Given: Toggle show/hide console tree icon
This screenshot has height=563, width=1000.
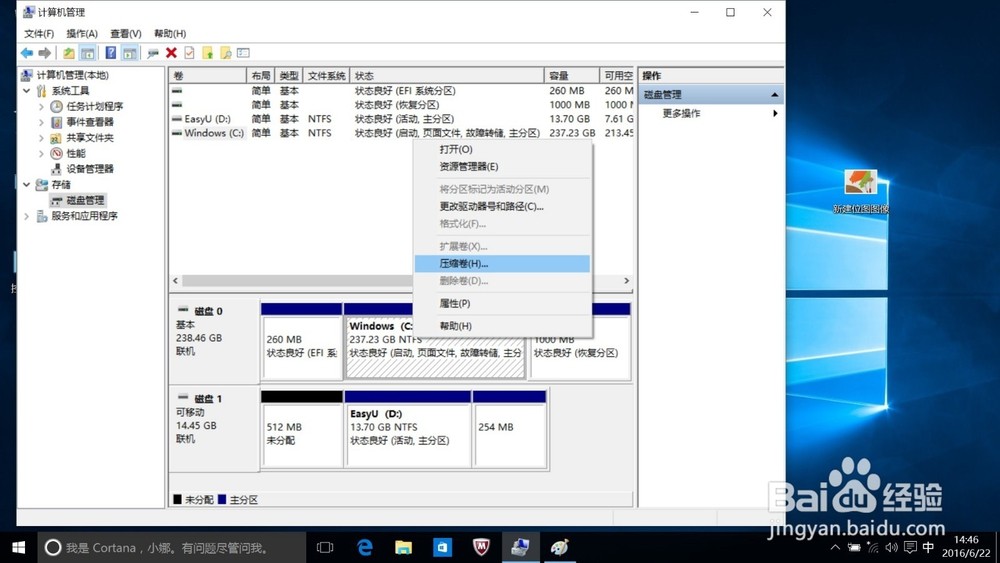Looking at the screenshot, I should [88, 53].
